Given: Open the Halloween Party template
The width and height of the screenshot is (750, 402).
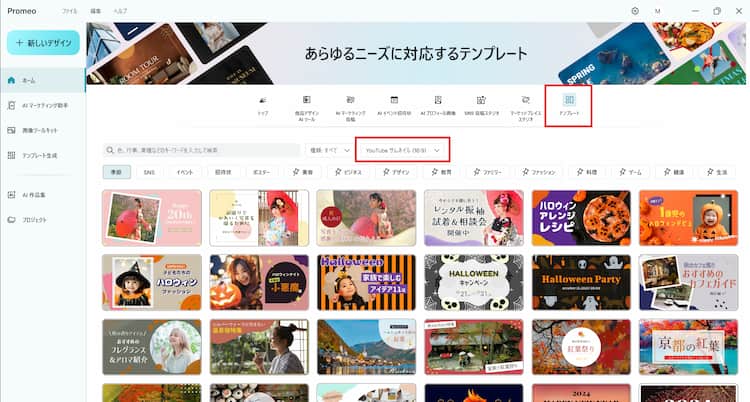Looking at the screenshot, I should 581,282.
